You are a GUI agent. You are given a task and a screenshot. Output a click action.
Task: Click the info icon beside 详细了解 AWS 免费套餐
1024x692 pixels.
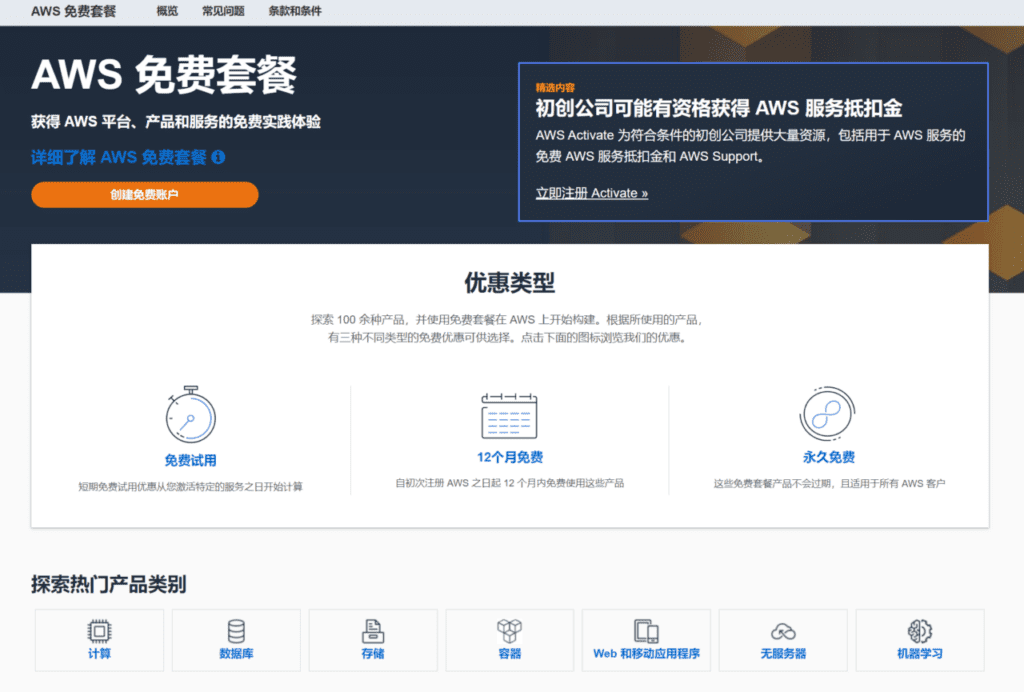[219, 157]
